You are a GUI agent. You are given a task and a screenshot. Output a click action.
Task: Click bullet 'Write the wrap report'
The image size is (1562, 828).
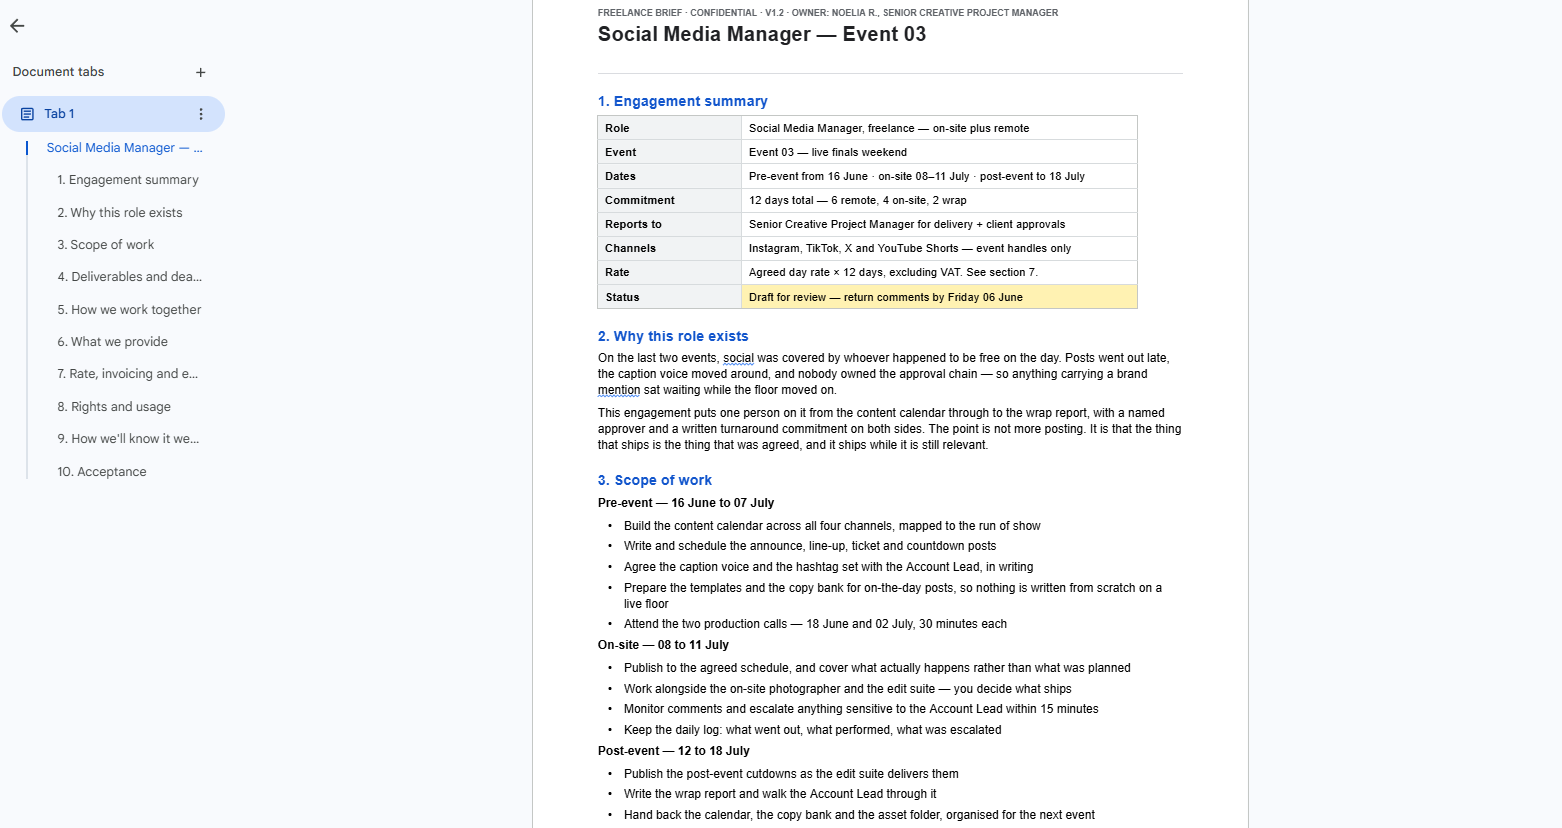coord(780,794)
